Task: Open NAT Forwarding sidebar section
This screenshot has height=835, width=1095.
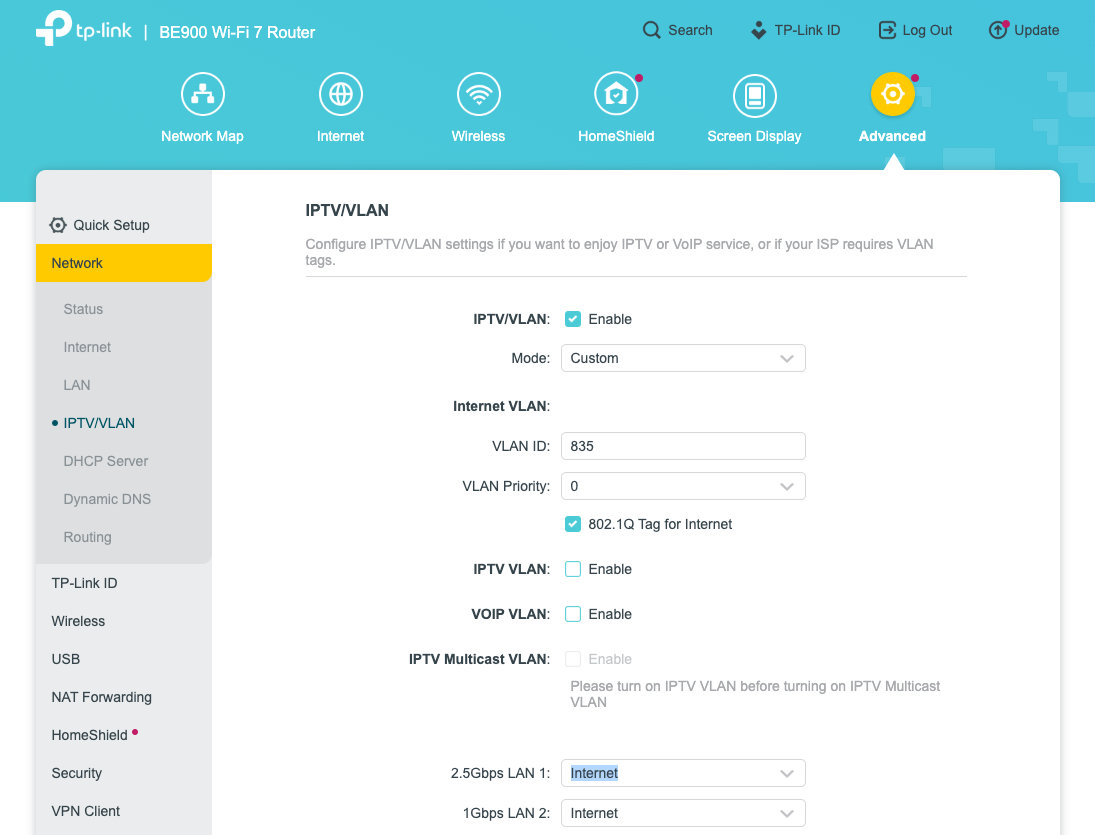Action: (x=101, y=697)
